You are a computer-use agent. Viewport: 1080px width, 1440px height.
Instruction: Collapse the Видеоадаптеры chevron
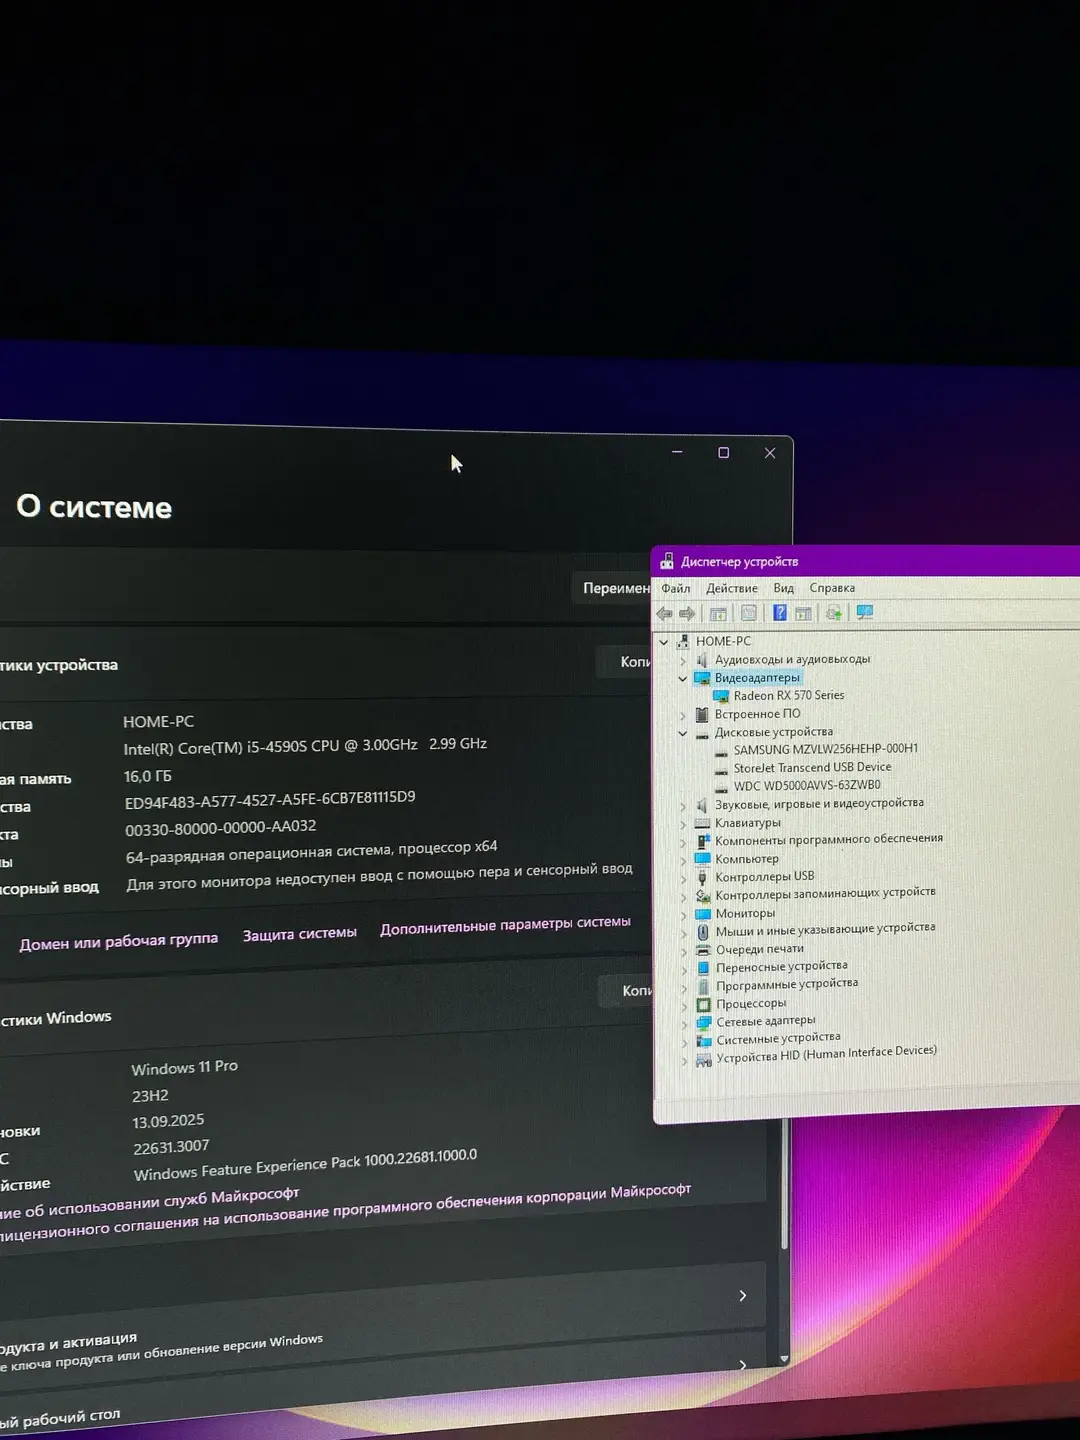pos(683,678)
